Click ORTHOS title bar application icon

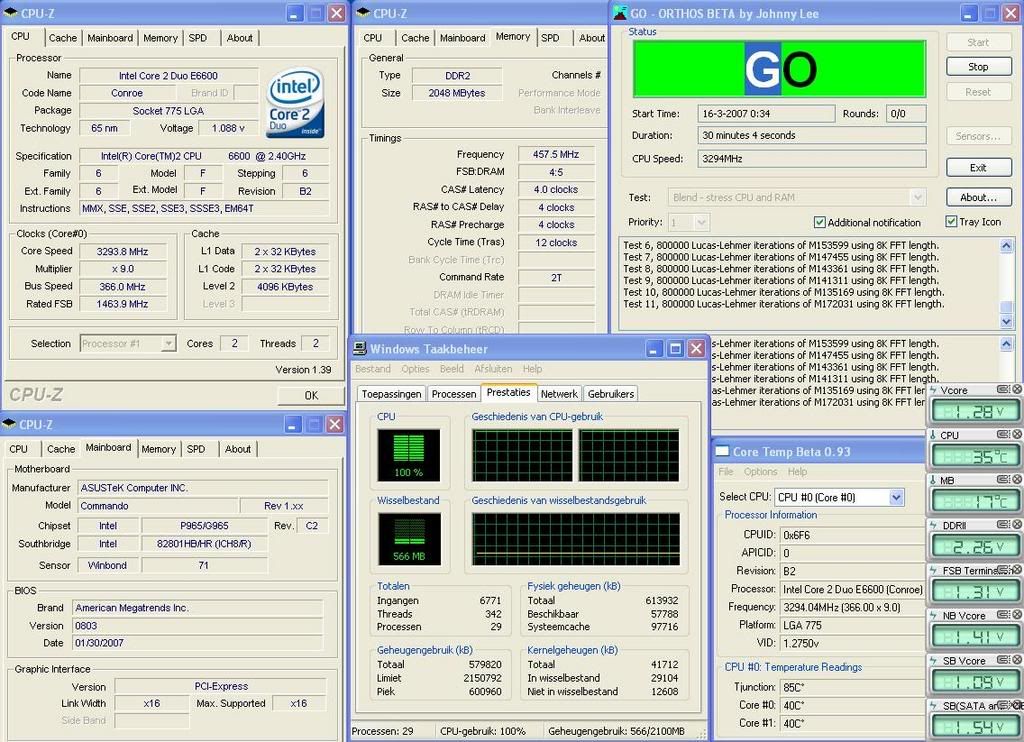tap(620, 13)
